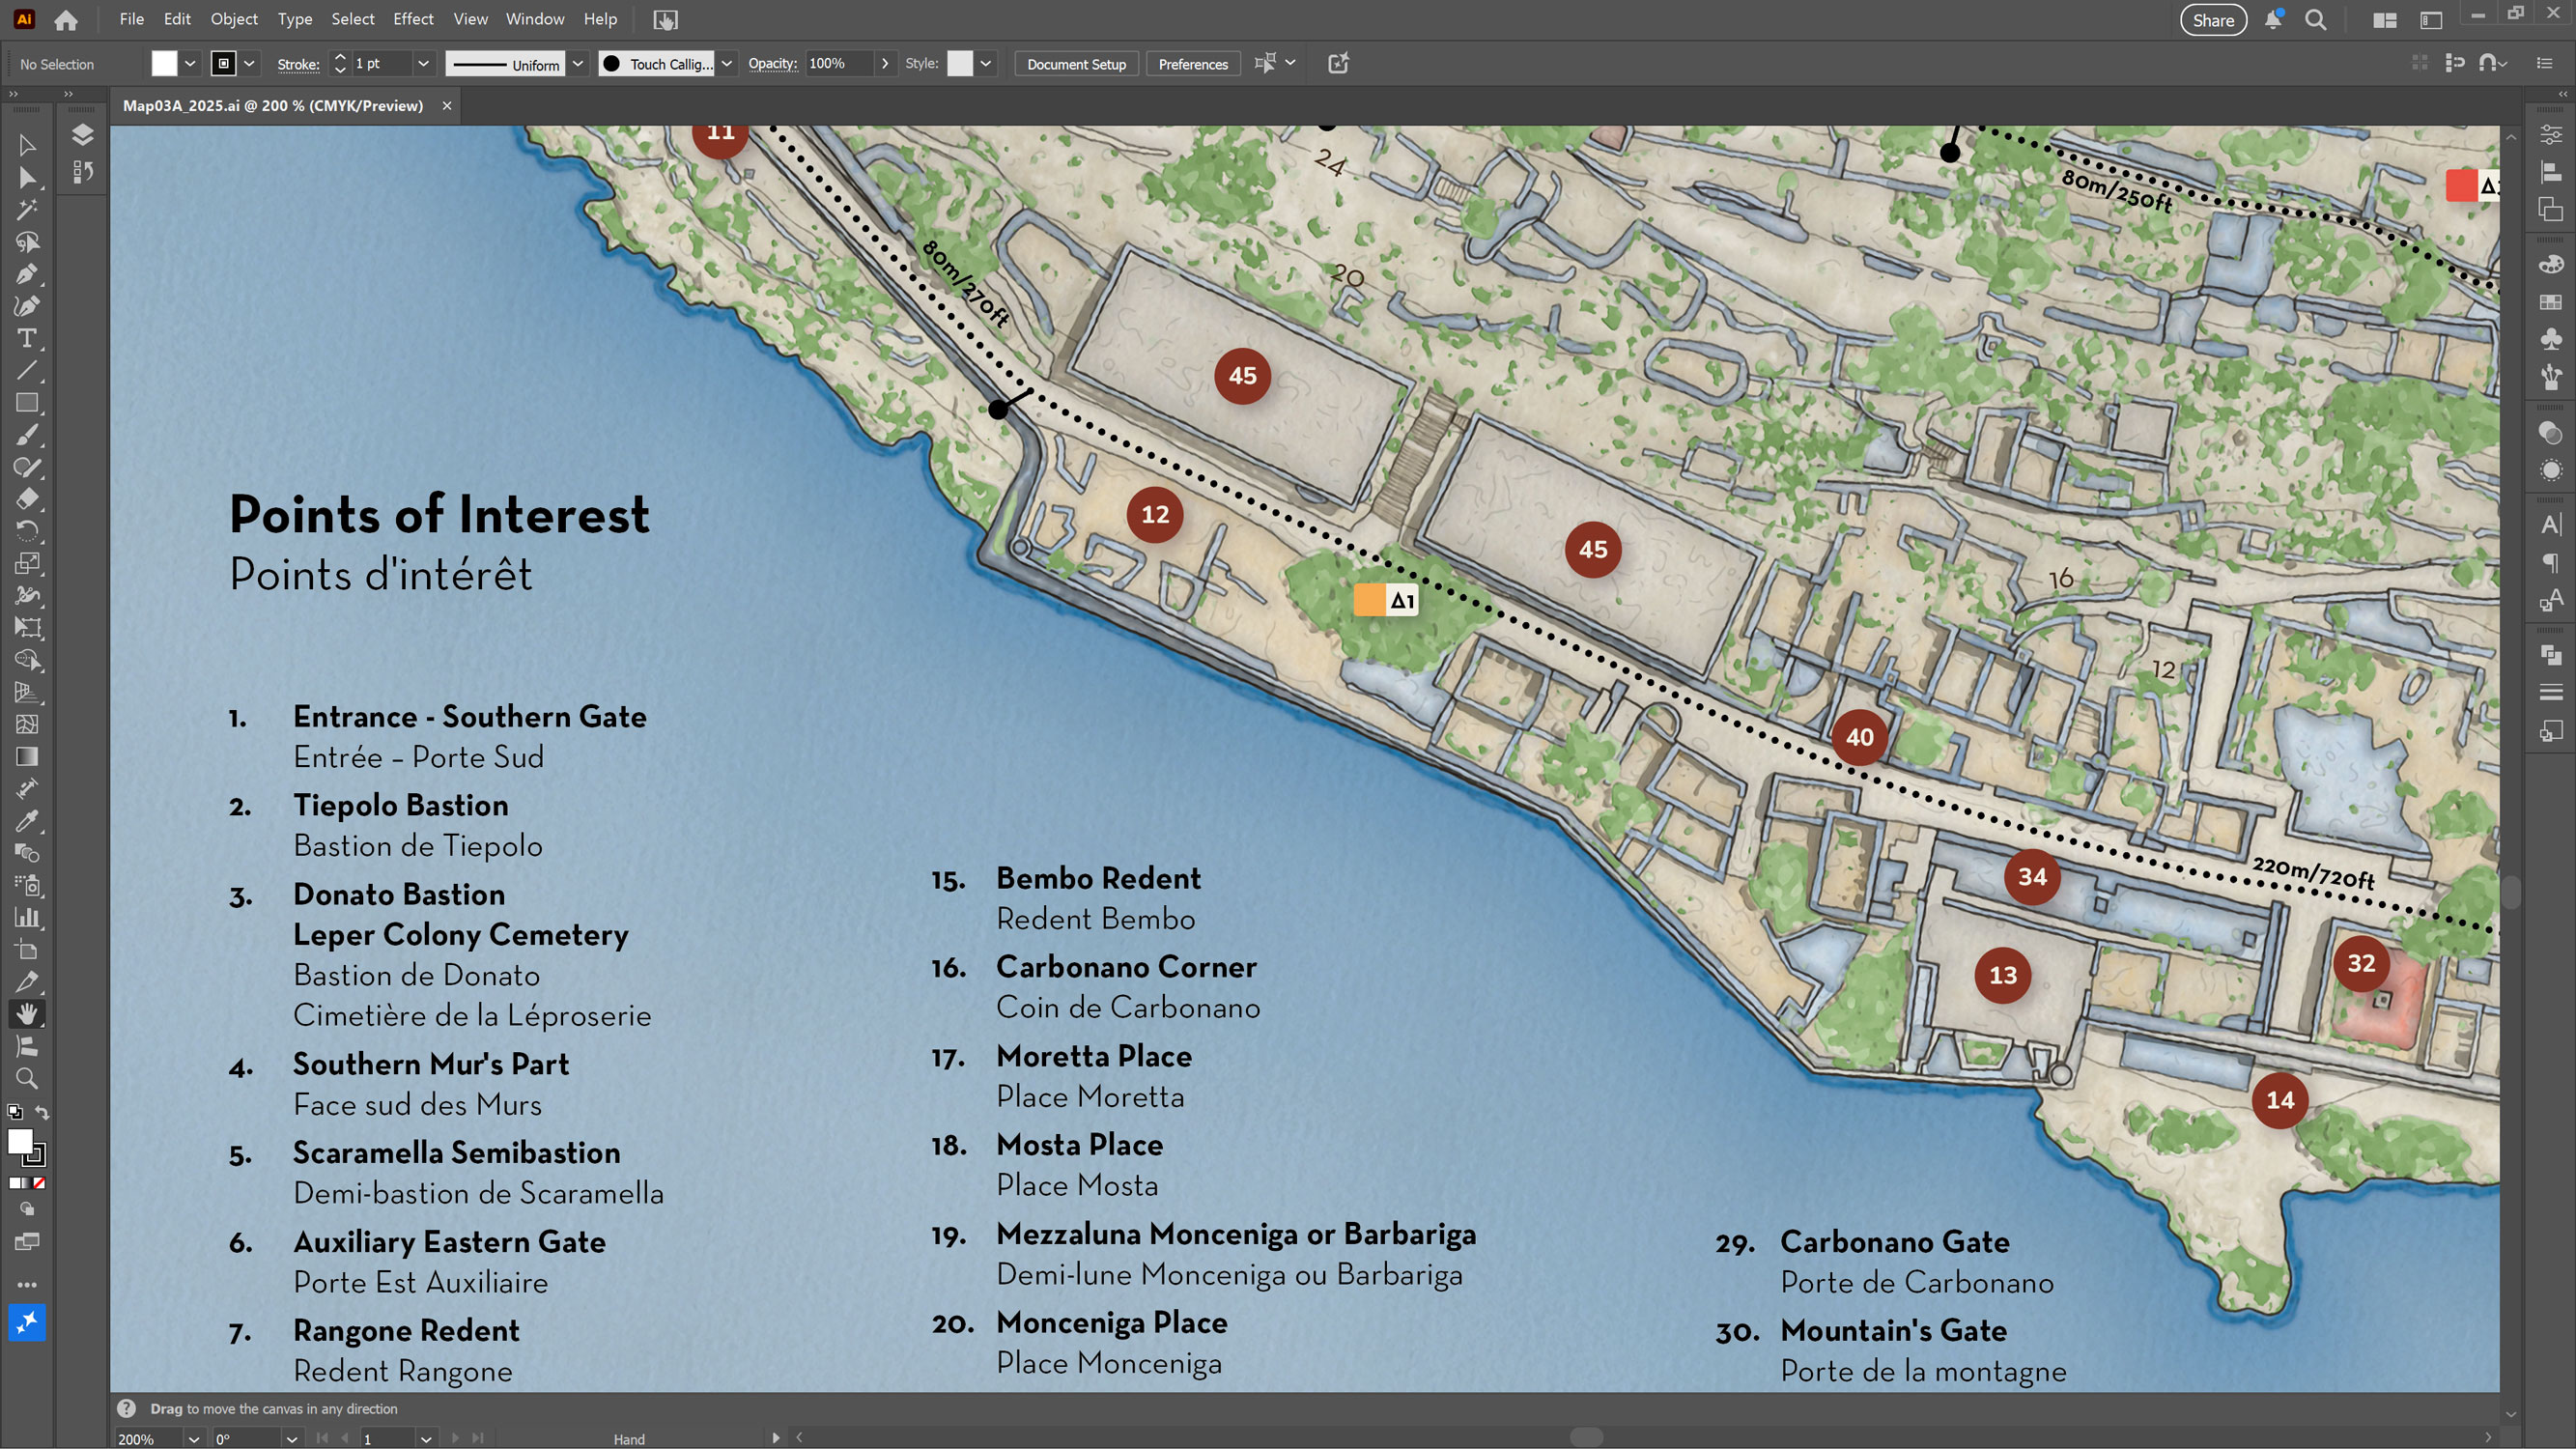This screenshot has height=1449, width=2576.
Task: Select the Type tool
Action: pyautogui.click(x=27, y=338)
